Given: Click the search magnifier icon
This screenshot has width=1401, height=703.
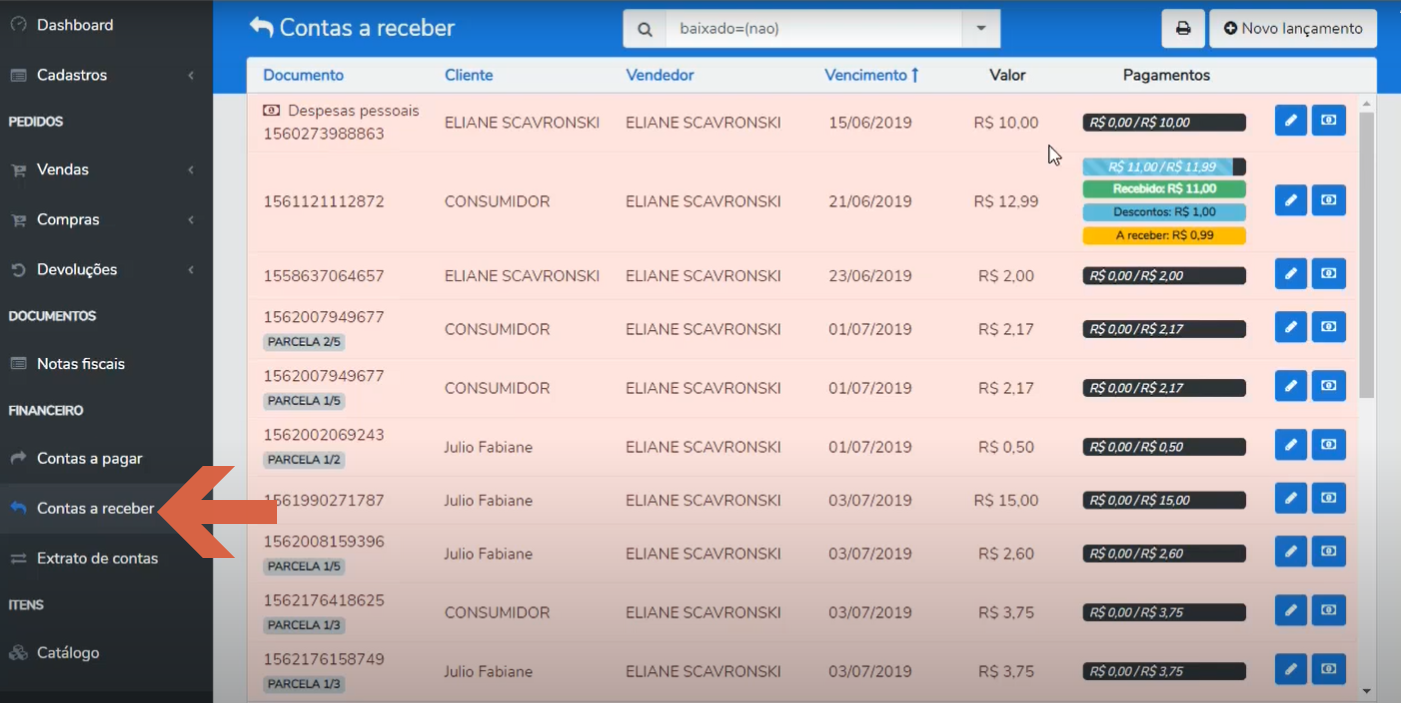Looking at the screenshot, I should [x=645, y=29].
